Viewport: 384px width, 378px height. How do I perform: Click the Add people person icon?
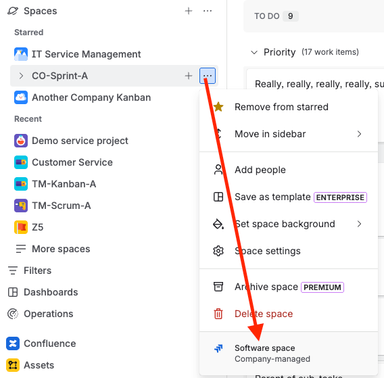tap(218, 170)
